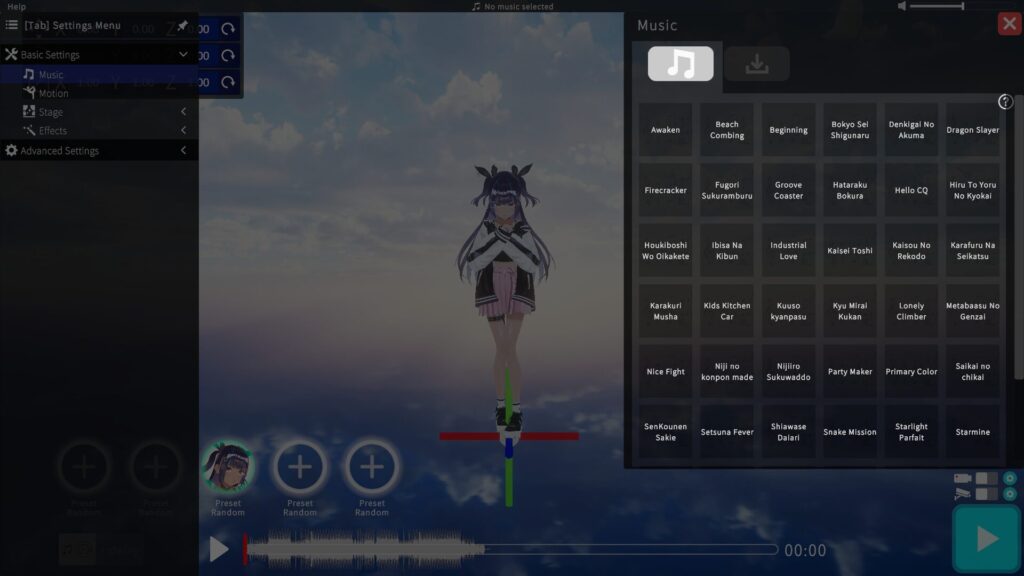The image size is (1024, 576).
Task: Start the show with the large teal play button
Action: 986,539
